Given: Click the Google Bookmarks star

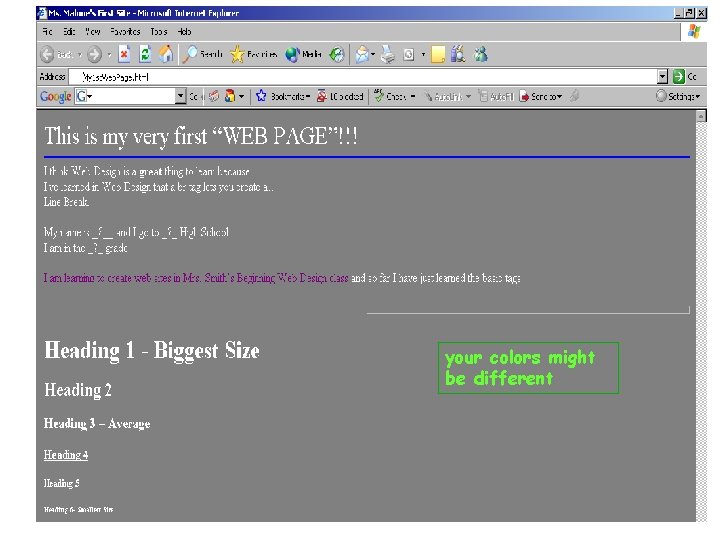Looking at the screenshot, I should point(261,96).
